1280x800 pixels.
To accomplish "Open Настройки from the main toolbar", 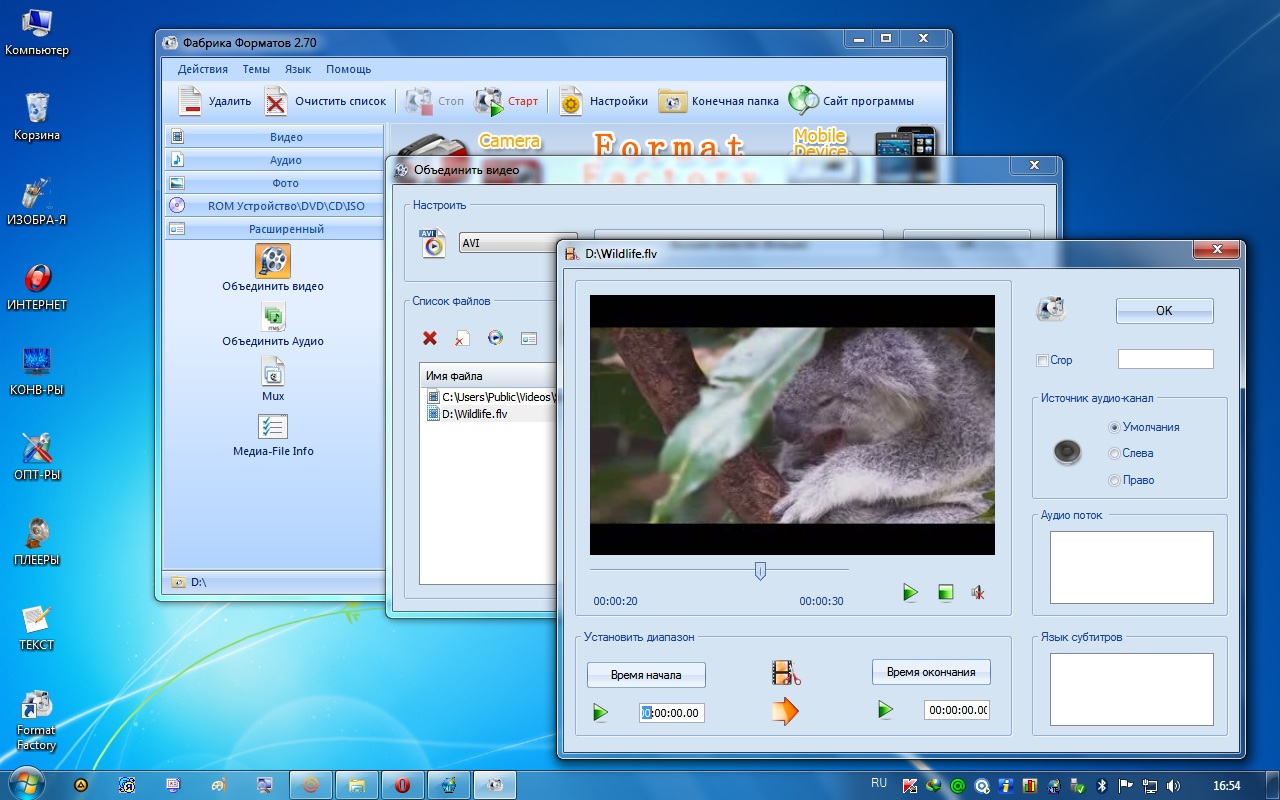I will 603,101.
